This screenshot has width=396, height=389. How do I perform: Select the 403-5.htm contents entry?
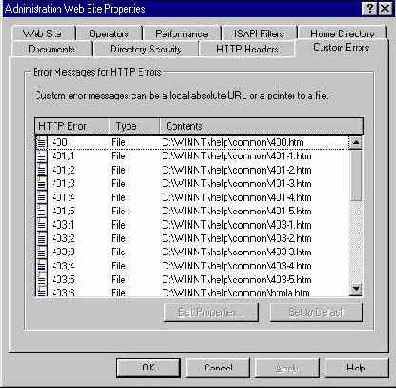tap(237, 279)
